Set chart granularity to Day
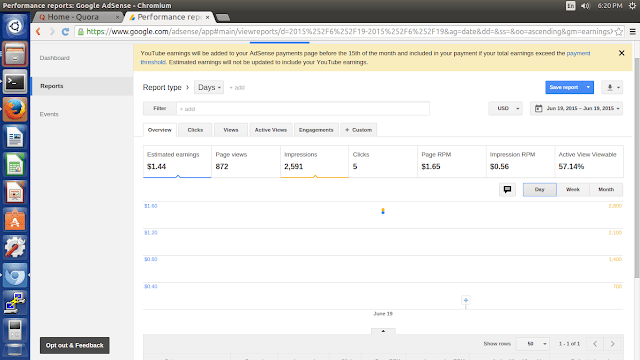Screen dimensions: 640x360 (540, 189)
